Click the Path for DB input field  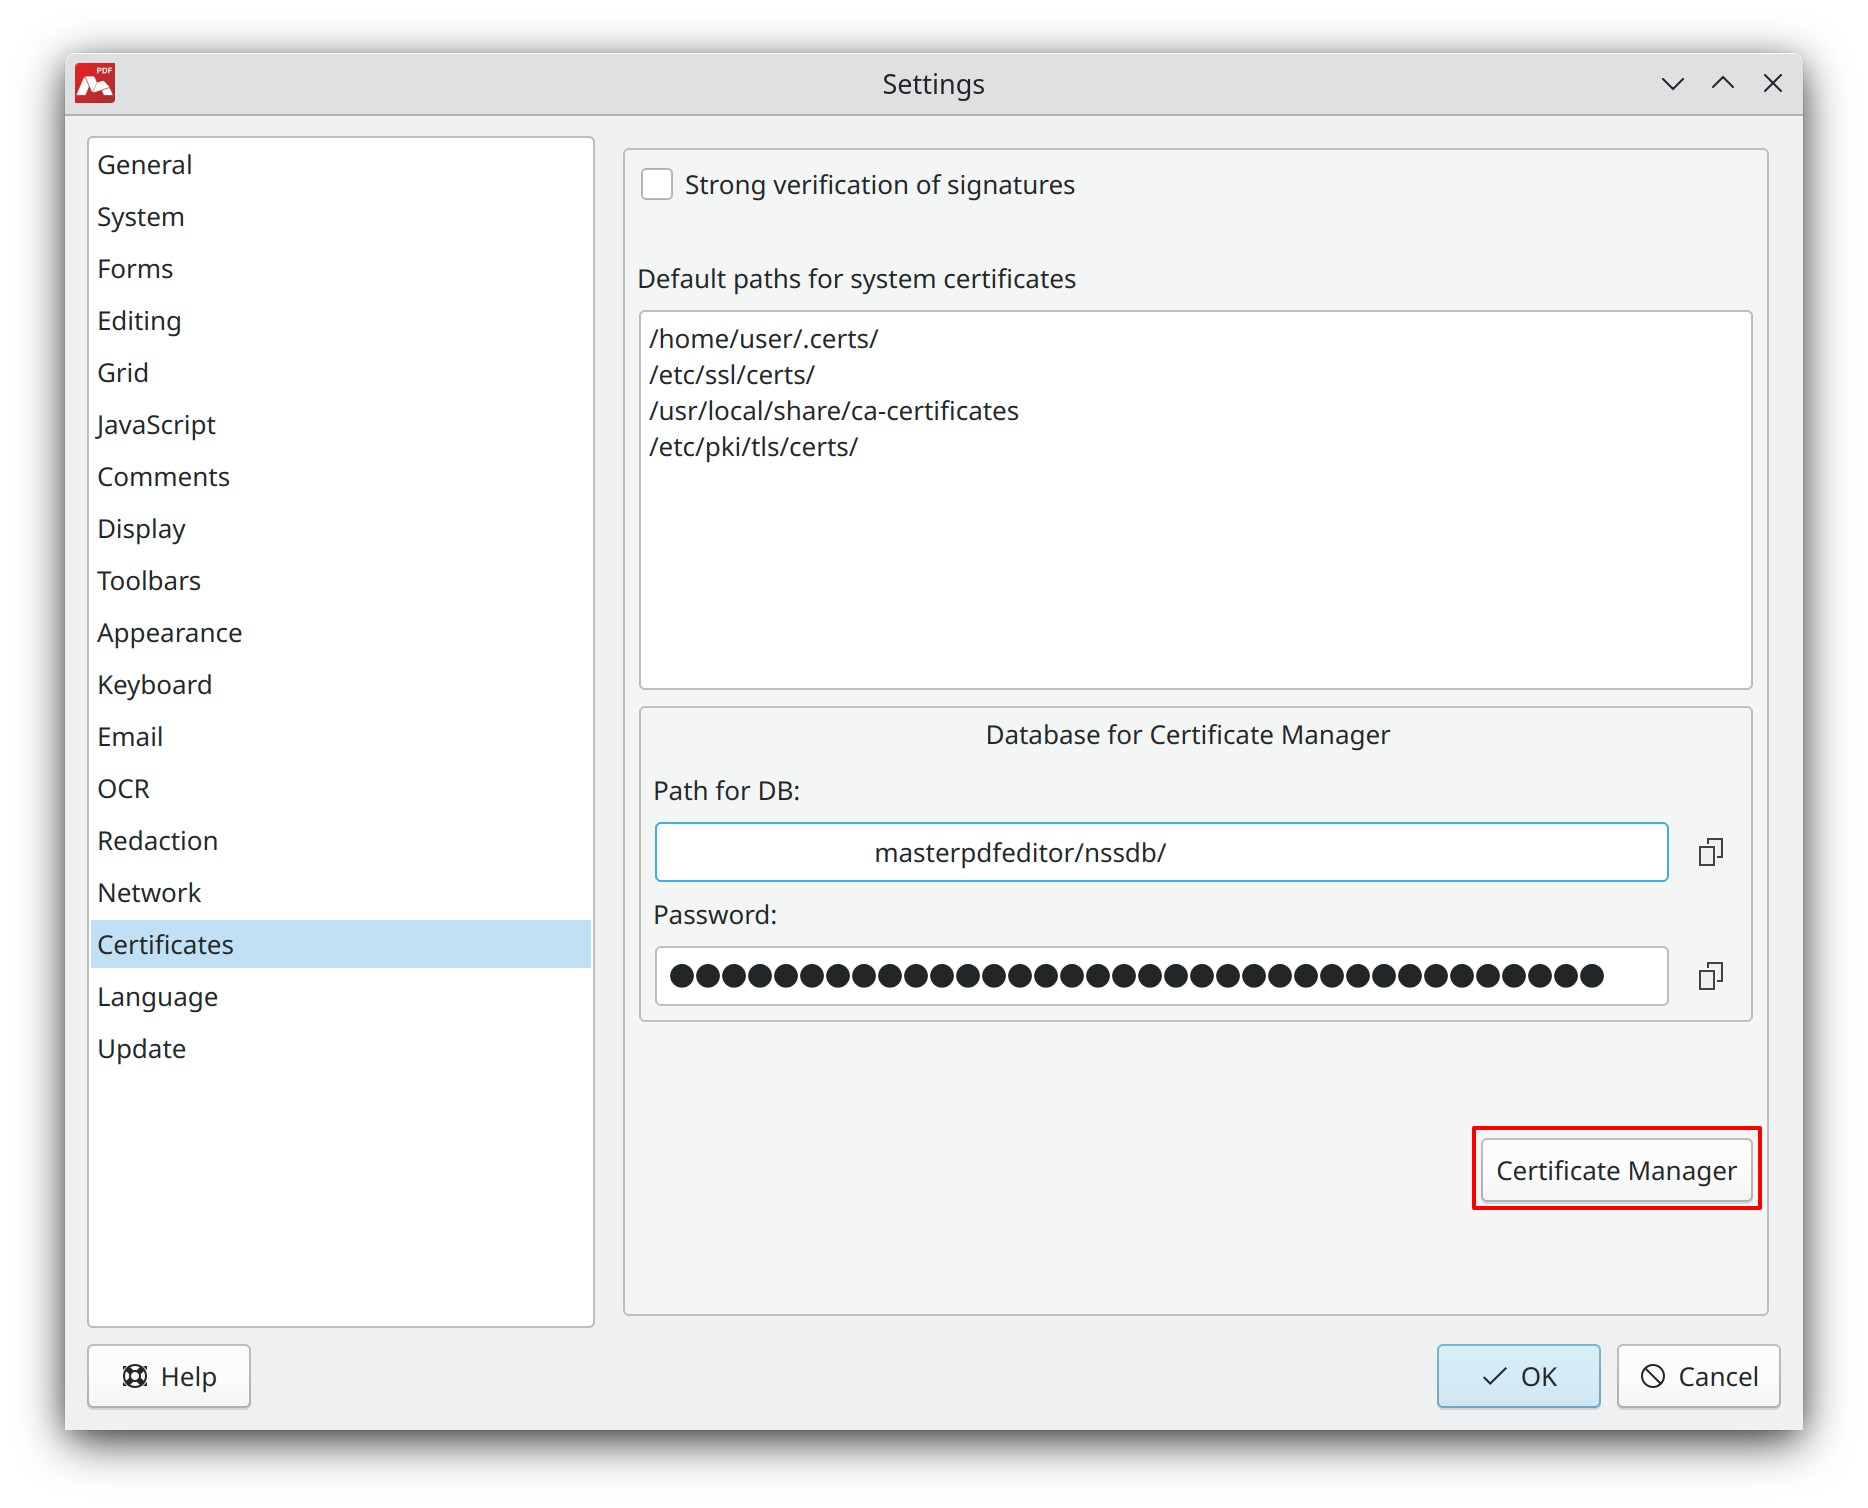(x=1161, y=852)
